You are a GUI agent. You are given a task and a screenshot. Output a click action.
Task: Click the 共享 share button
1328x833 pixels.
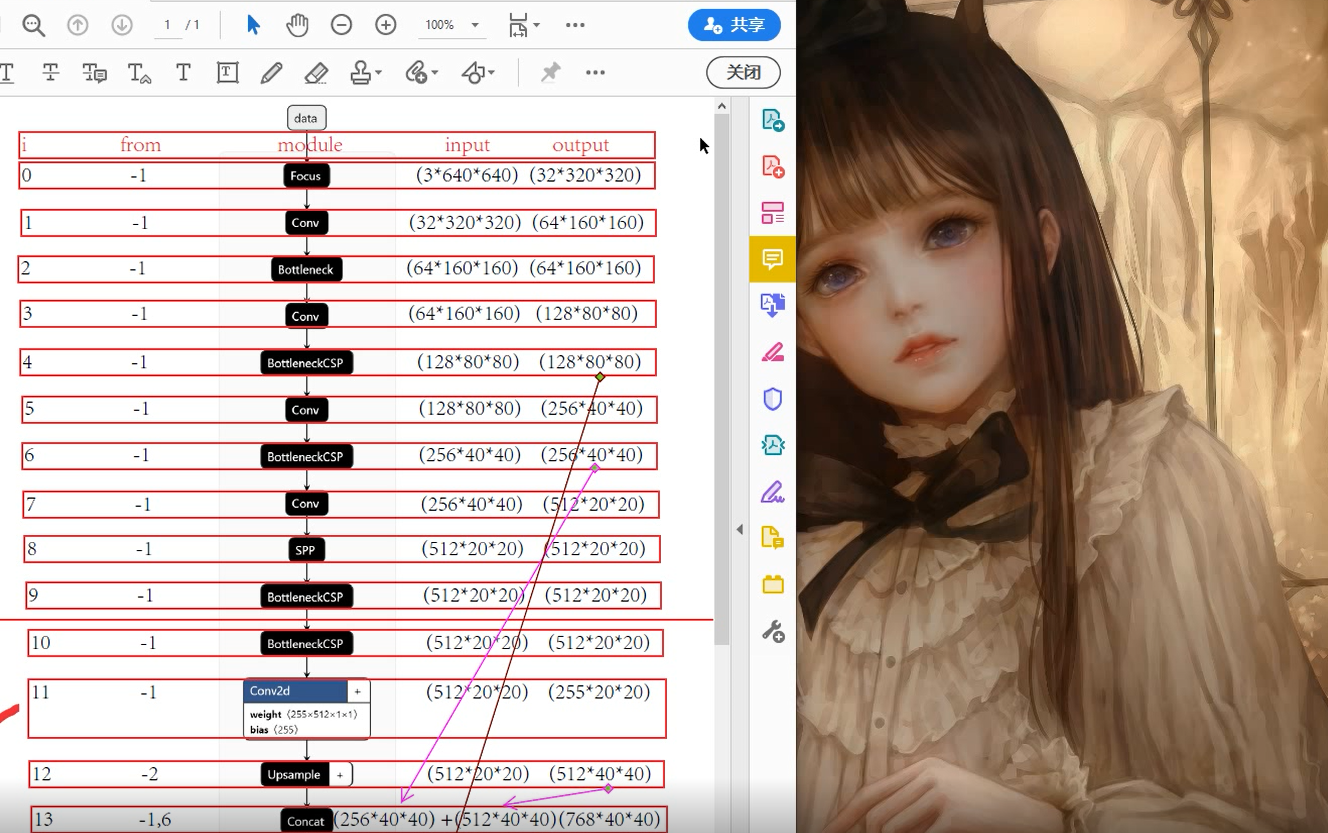tap(734, 25)
